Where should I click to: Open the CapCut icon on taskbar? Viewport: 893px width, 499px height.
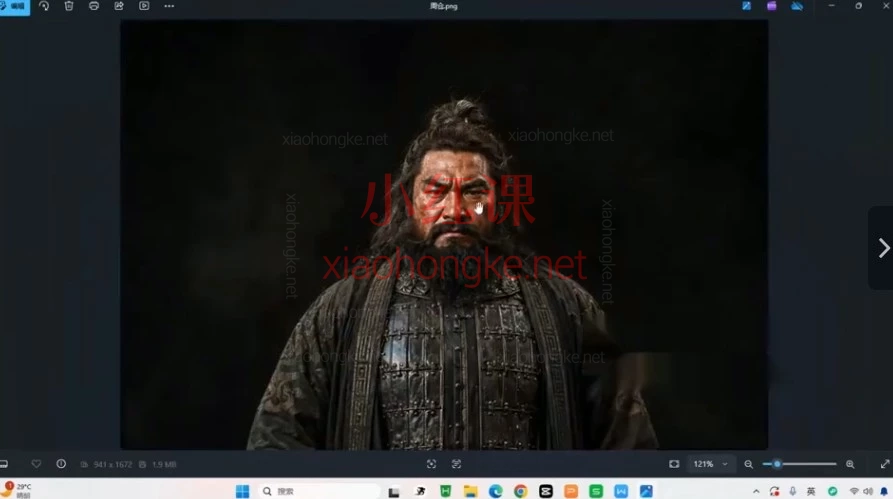click(546, 491)
